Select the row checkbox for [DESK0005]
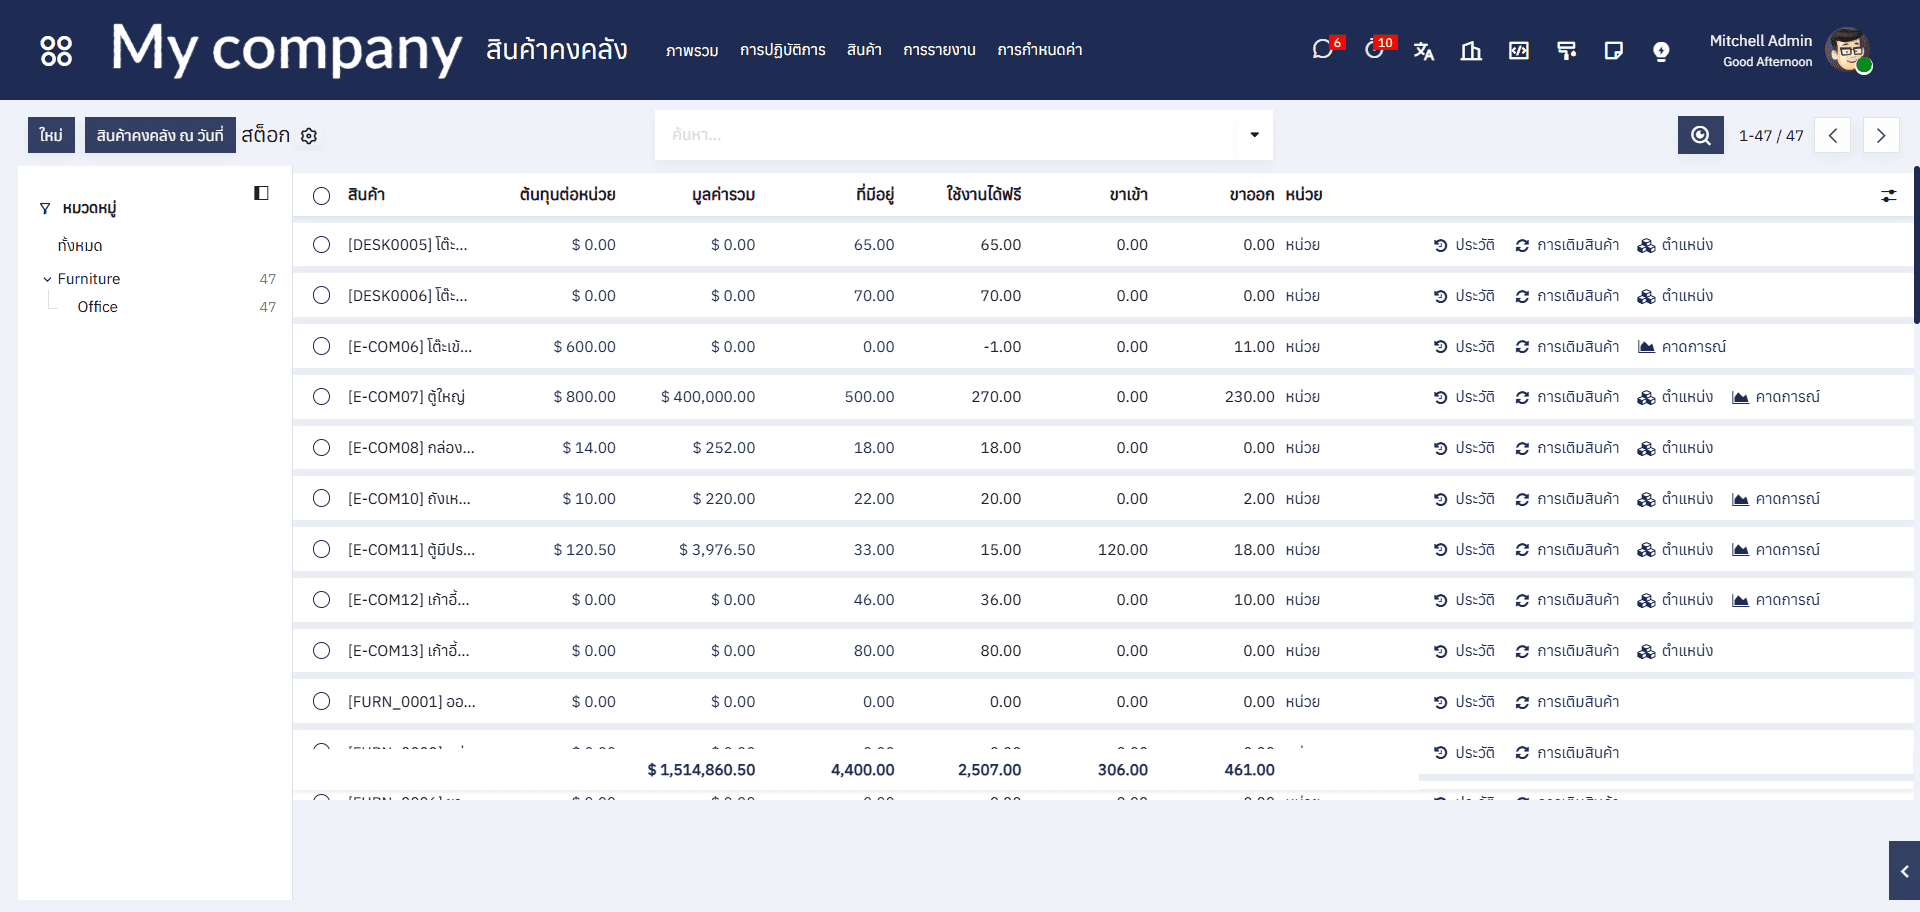 pyautogui.click(x=321, y=245)
